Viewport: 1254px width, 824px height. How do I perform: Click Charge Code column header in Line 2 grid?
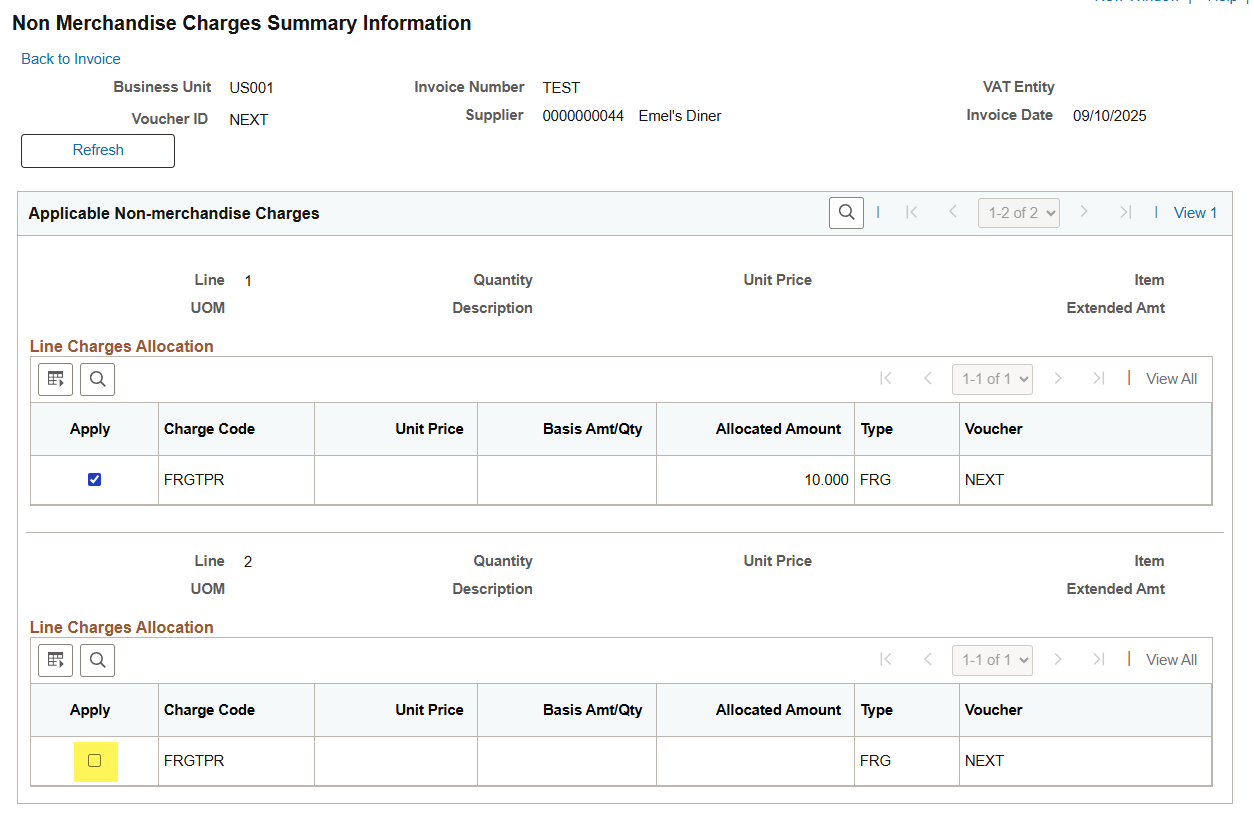[209, 710]
